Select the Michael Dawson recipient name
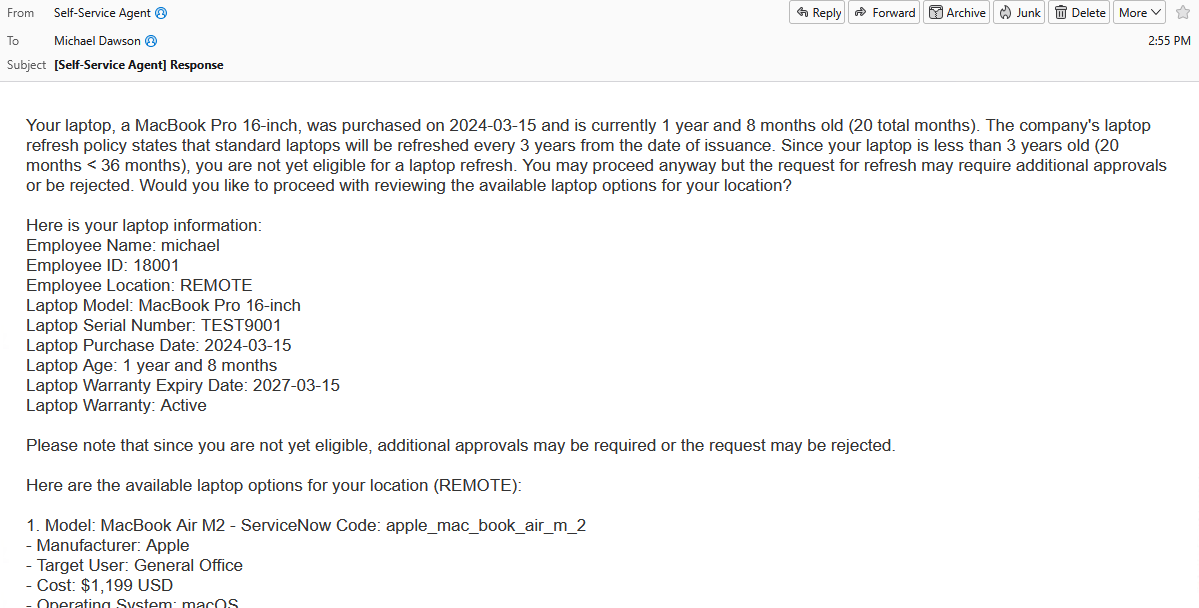 [x=97, y=40]
